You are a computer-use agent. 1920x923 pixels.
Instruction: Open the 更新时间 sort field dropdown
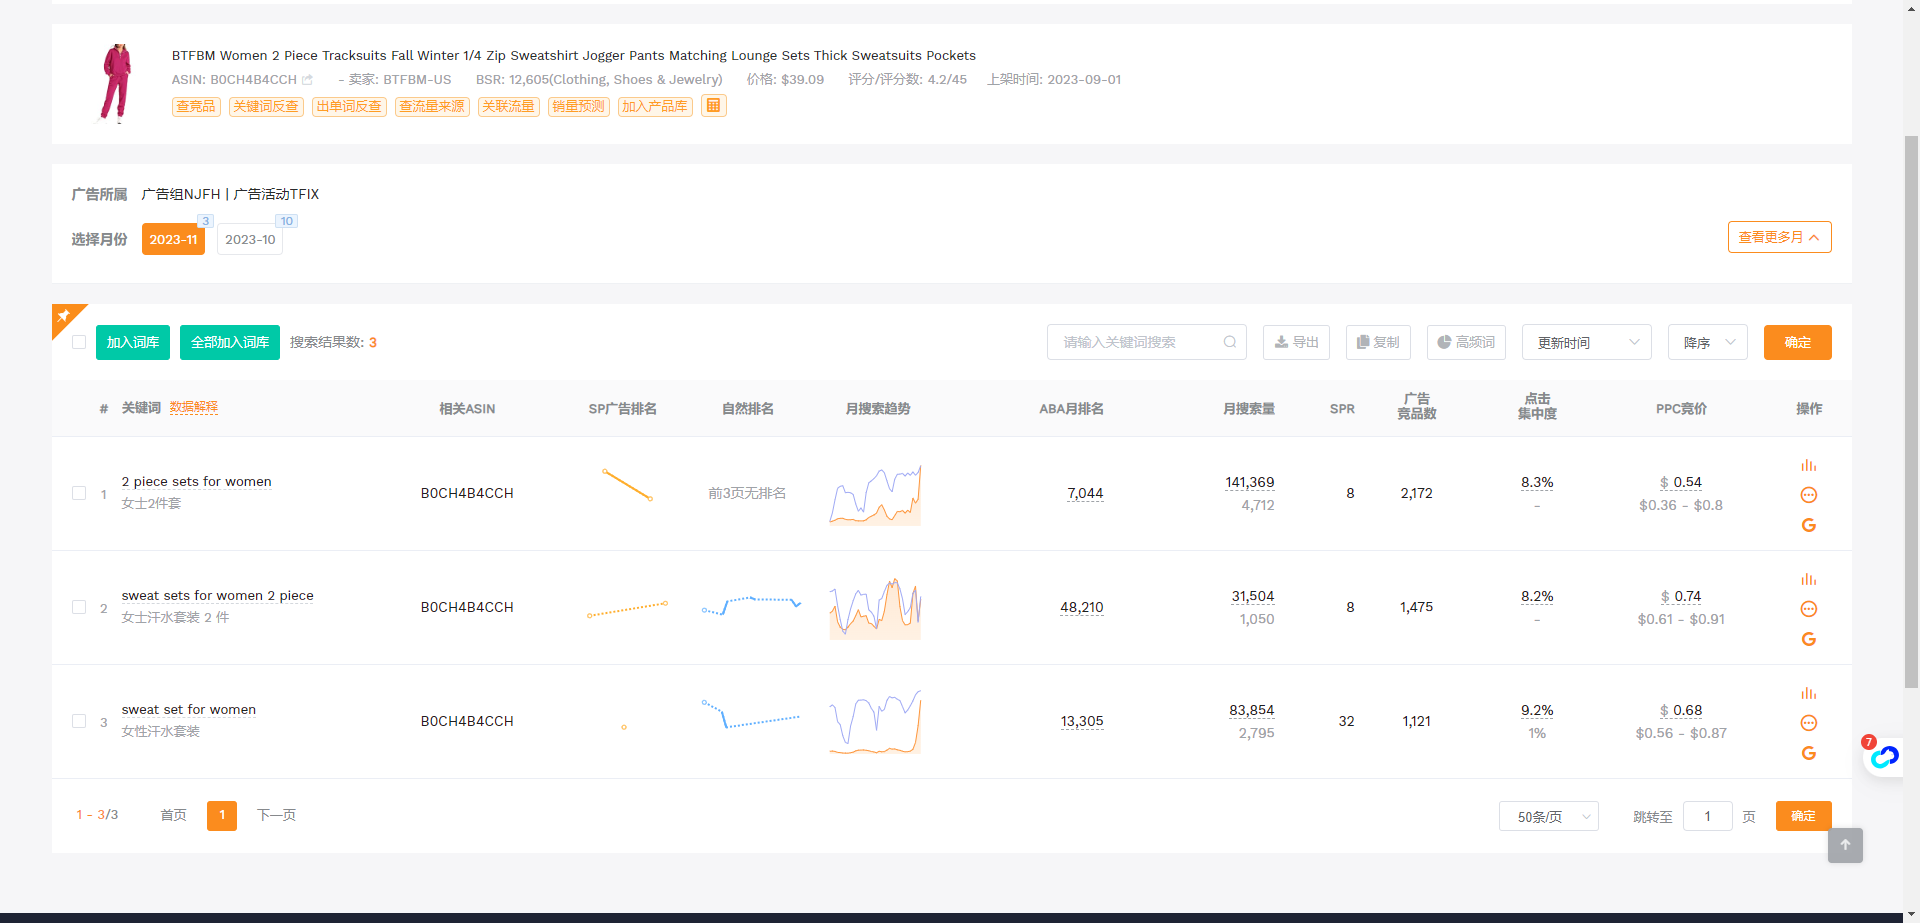1586,342
